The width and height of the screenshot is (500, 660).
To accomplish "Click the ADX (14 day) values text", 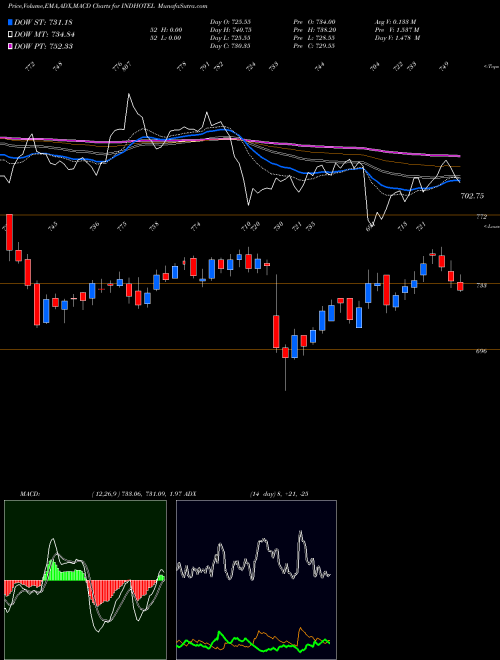I will [x=279, y=494].
